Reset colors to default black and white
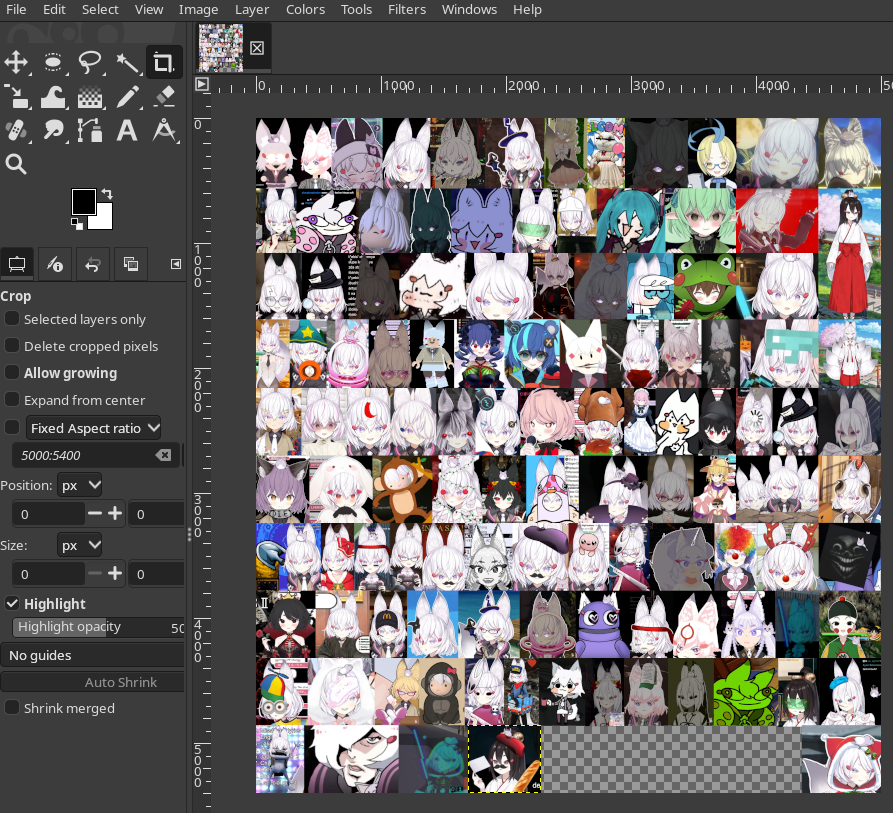 (77, 224)
